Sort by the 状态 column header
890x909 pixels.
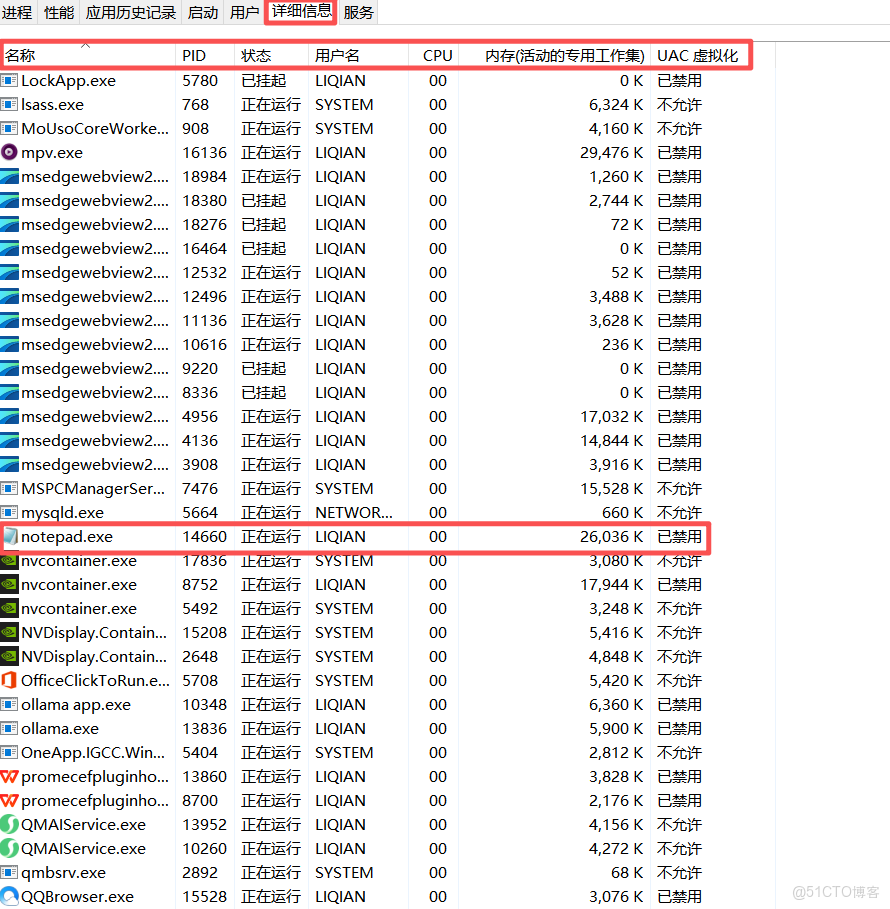pyautogui.click(x=271, y=56)
